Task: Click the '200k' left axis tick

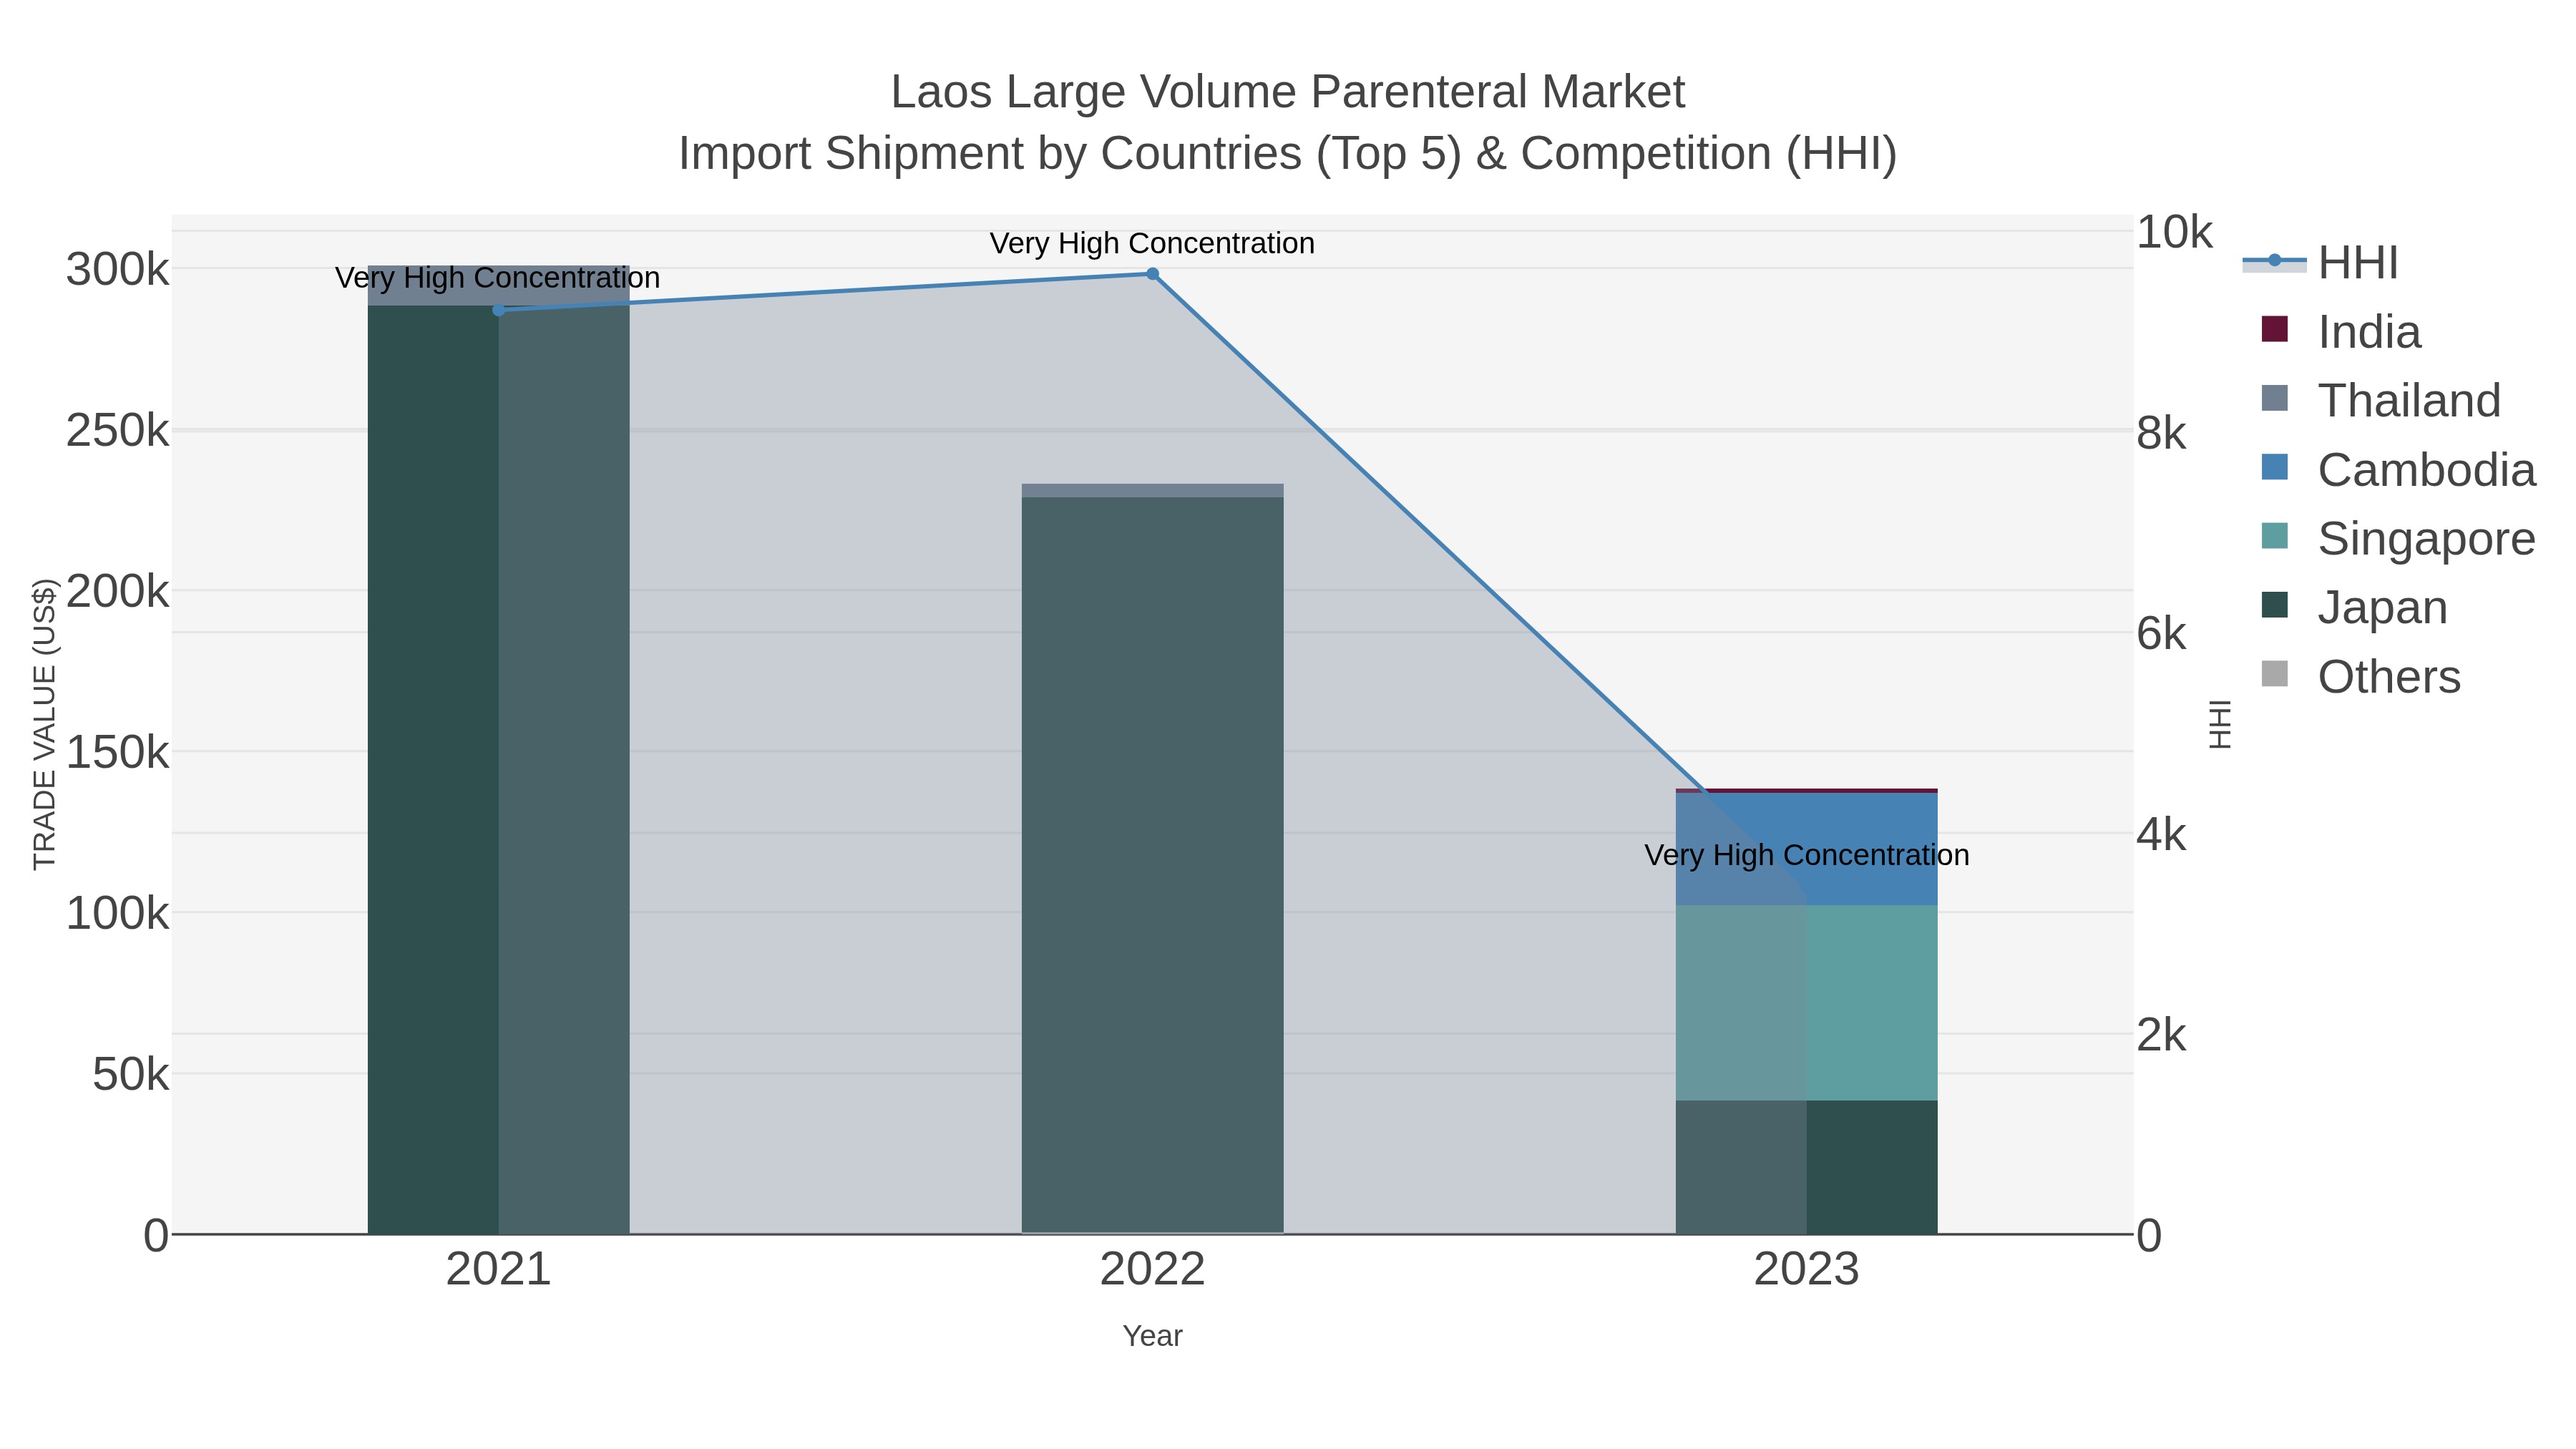Action: click(118, 592)
